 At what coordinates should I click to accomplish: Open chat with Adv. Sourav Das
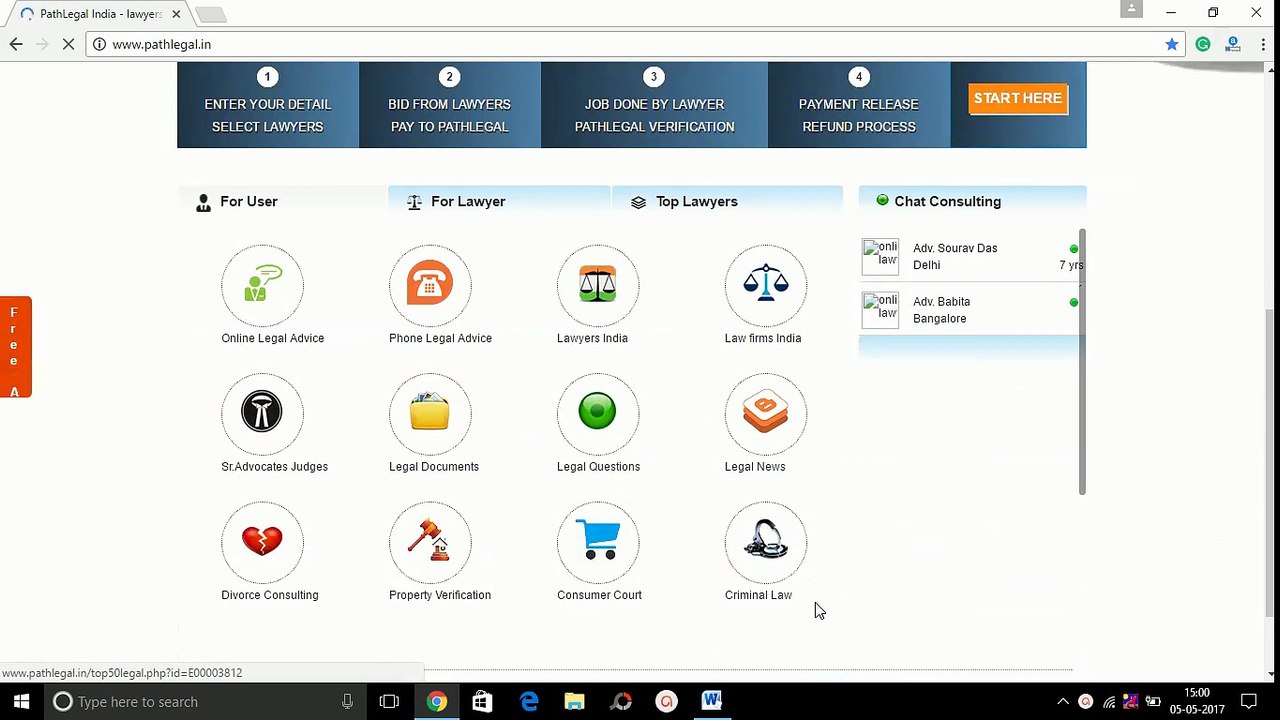click(x=971, y=256)
